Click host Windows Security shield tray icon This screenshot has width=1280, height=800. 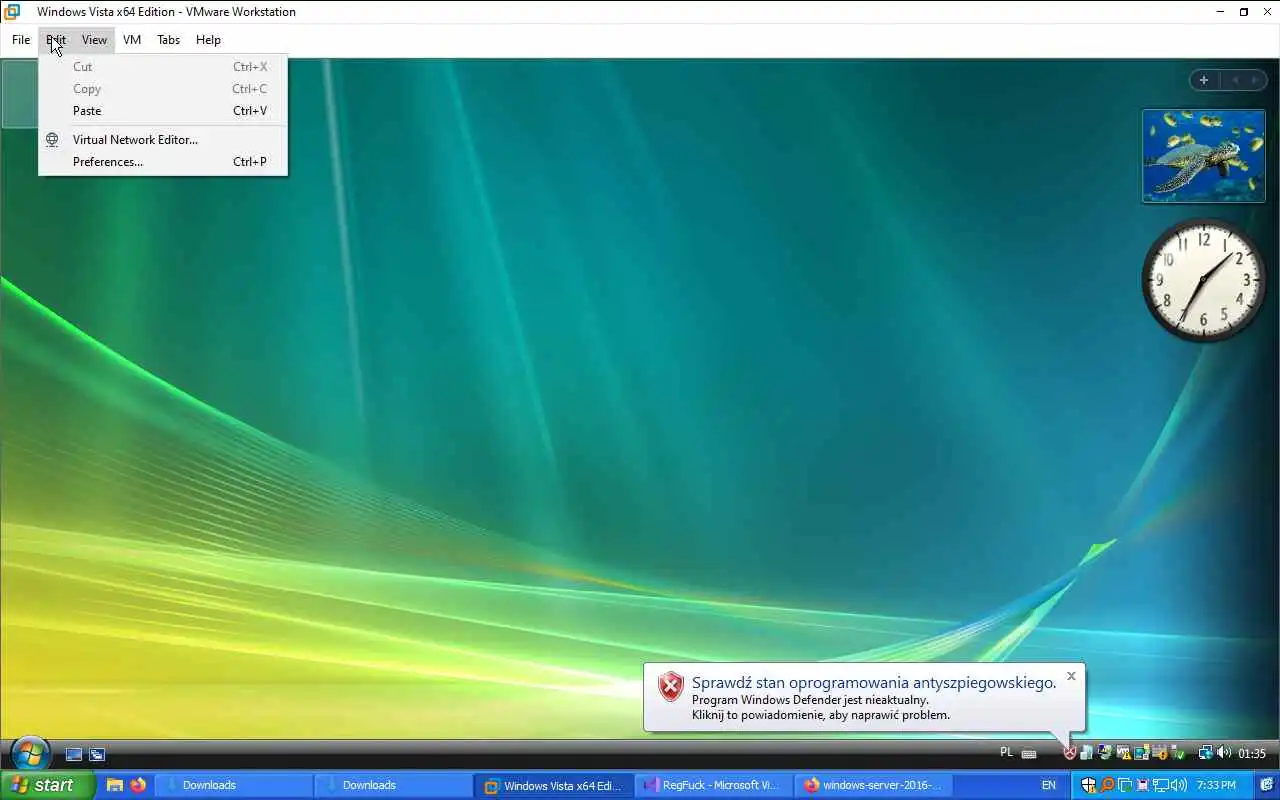(x=1089, y=785)
